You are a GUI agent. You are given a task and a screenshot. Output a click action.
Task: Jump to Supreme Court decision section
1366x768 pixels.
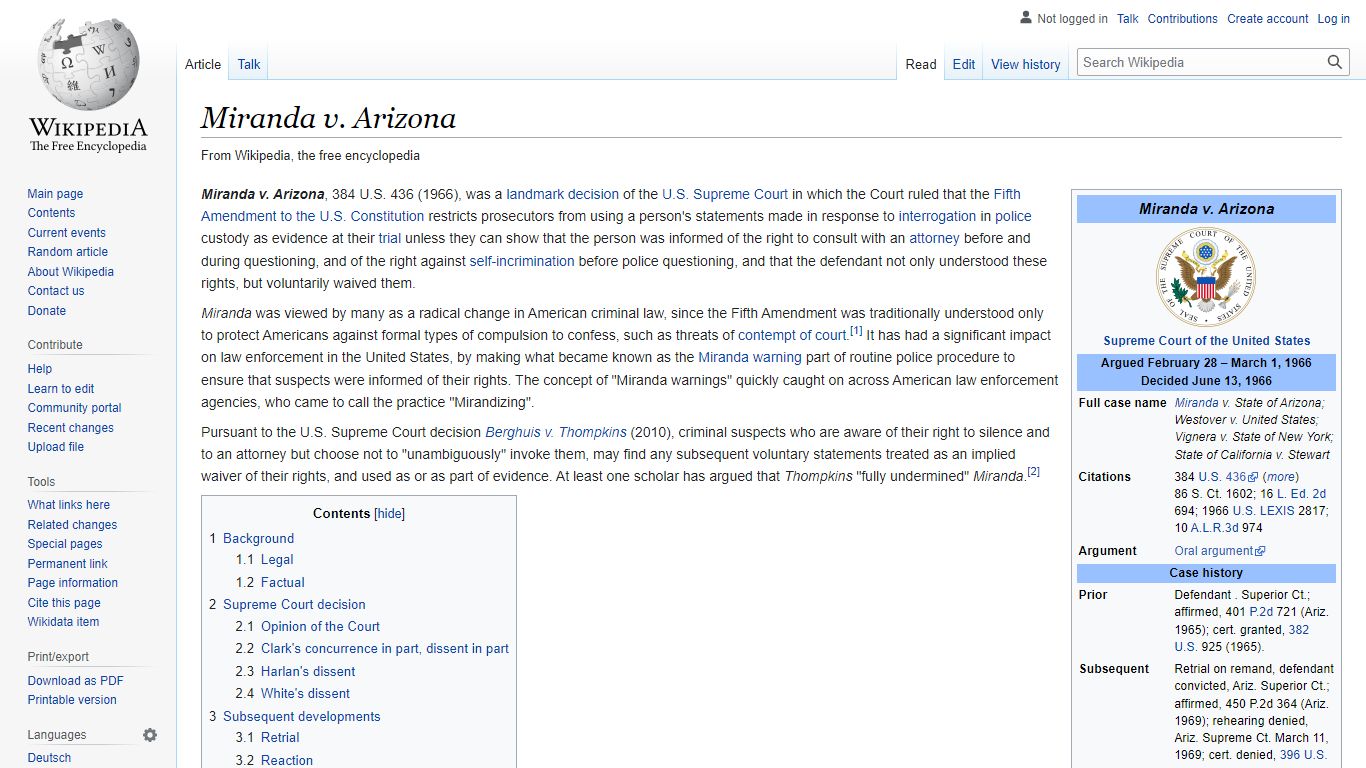pos(294,604)
